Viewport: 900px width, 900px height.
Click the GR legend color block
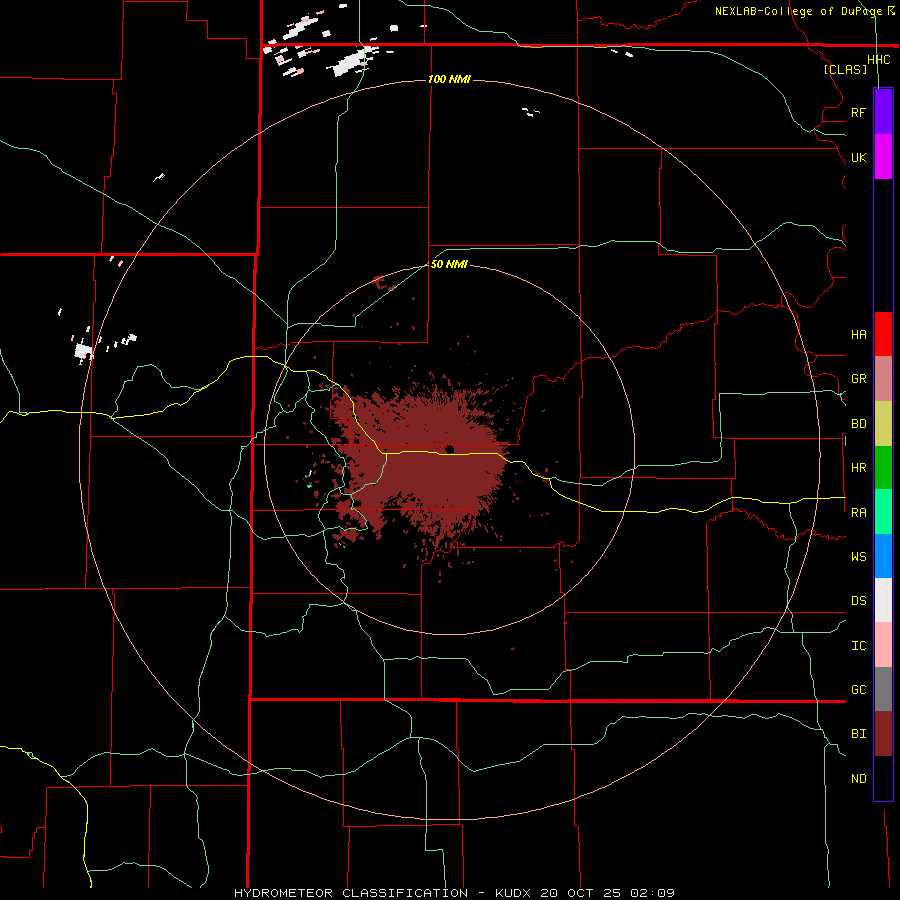coord(883,379)
